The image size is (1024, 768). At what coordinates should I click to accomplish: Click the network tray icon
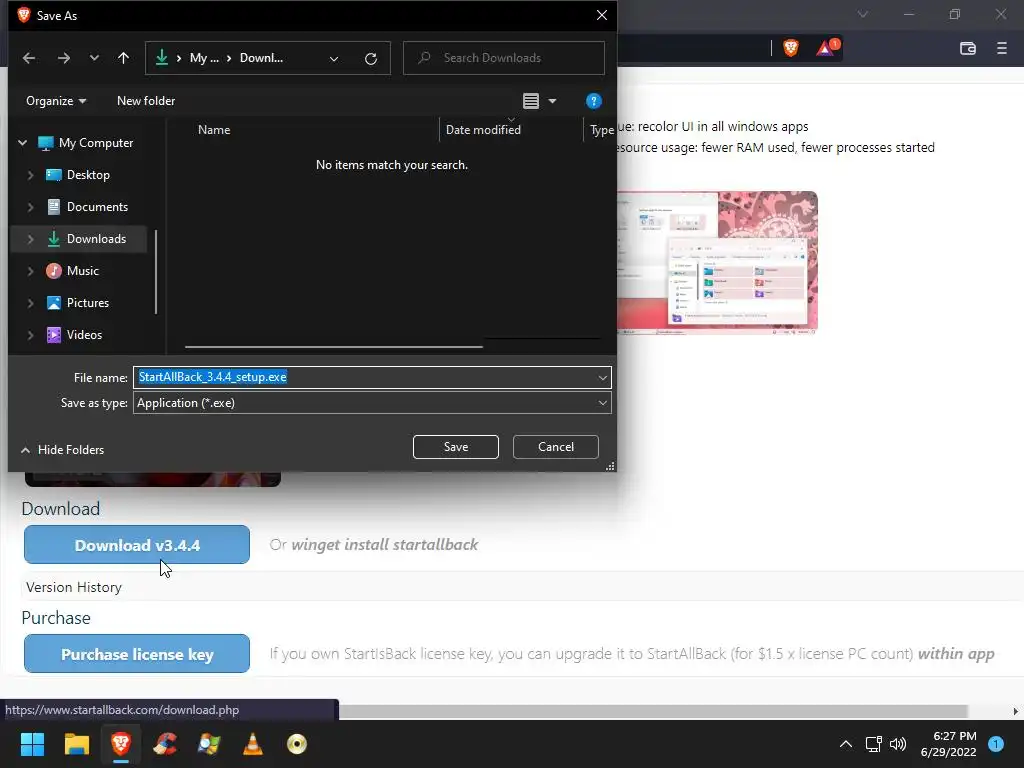tap(873, 744)
